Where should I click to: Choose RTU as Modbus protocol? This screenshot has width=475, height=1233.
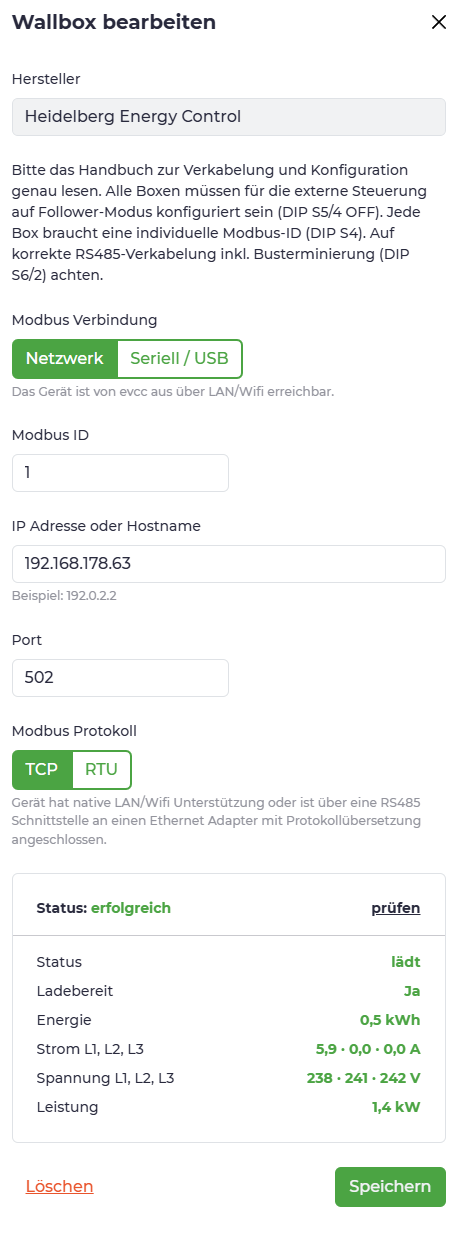point(101,769)
